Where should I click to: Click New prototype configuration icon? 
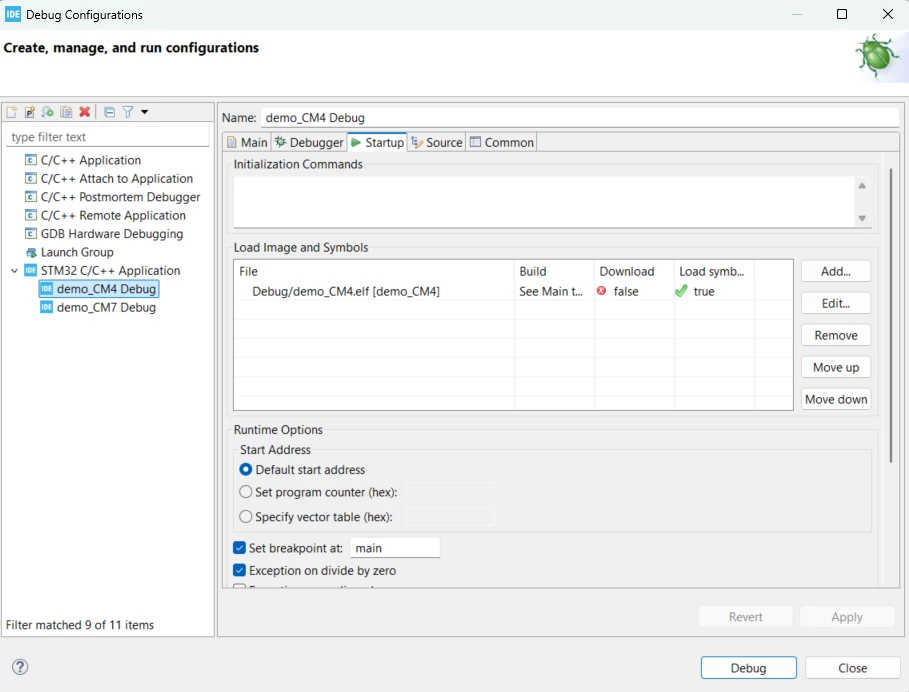30,112
